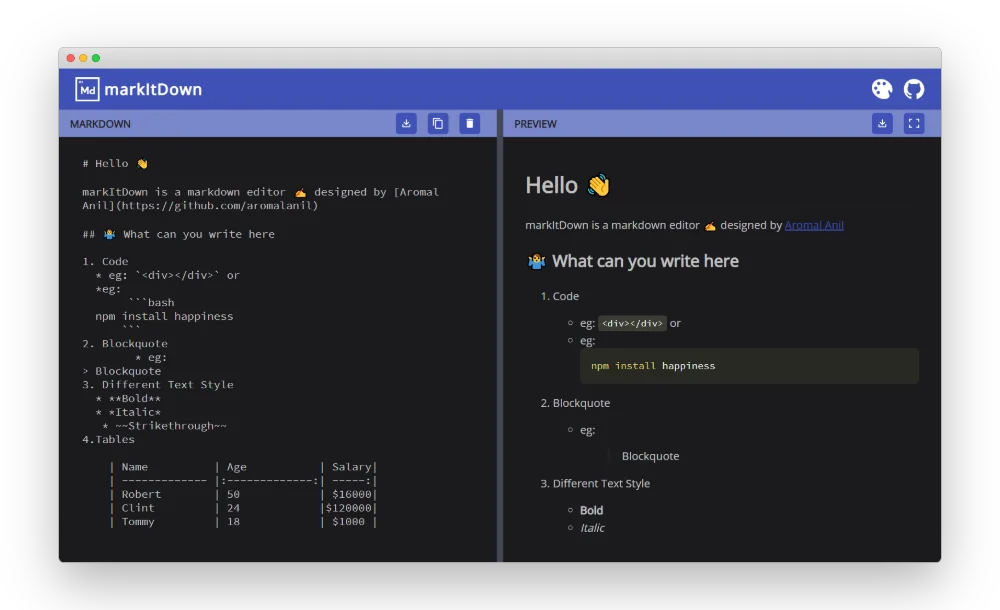Image resolution: width=1000 pixels, height=610 pixels.
Task: Click the '*Italic*' line in editor
Action: point(128,412)
